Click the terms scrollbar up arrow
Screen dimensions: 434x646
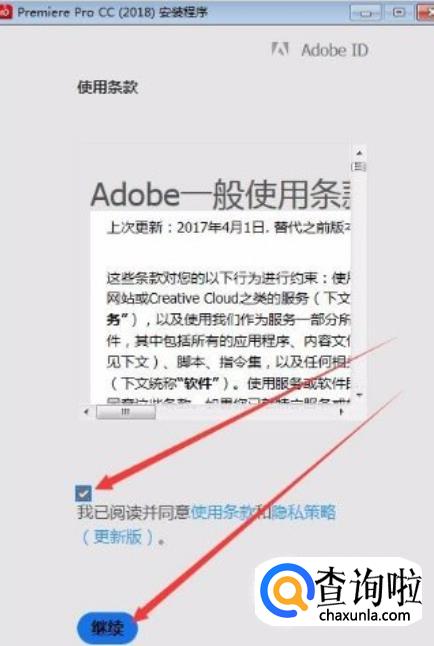point(359,153)
